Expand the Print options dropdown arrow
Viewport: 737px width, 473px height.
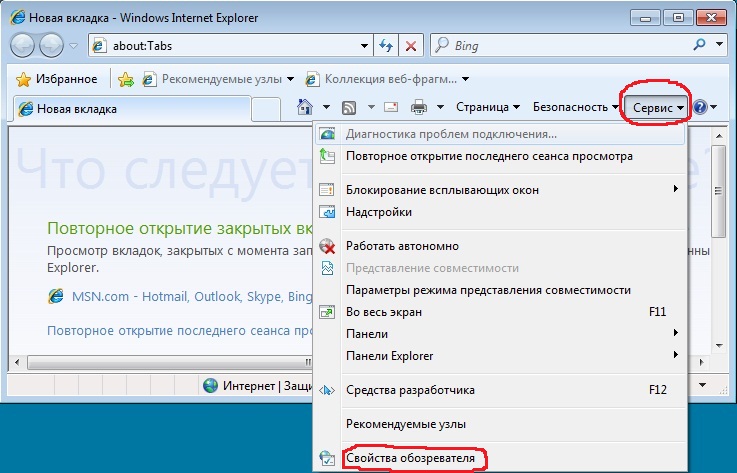(440, 107)
